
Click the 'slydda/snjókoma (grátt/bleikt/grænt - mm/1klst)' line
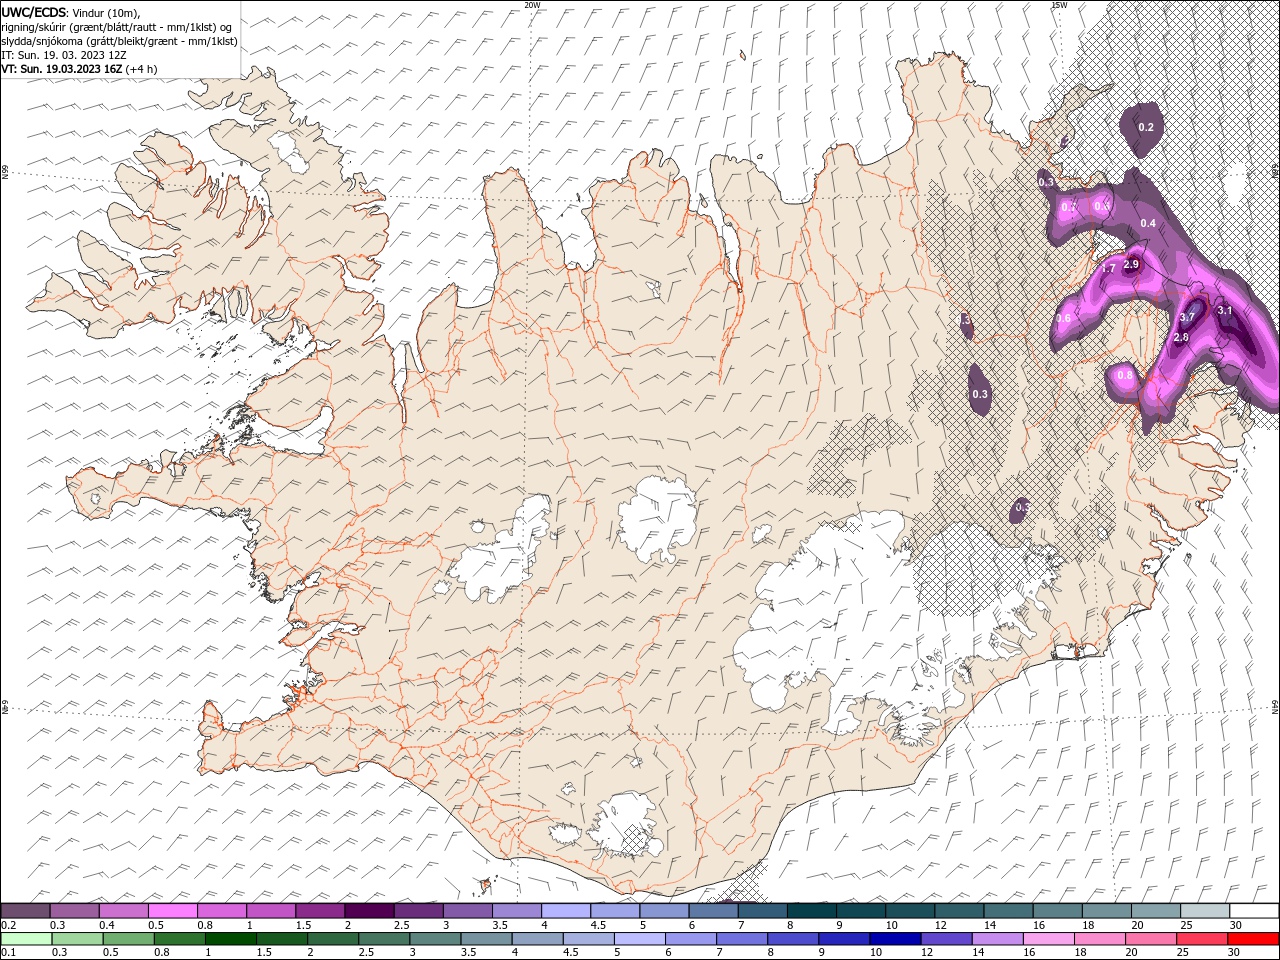(119, 41)
